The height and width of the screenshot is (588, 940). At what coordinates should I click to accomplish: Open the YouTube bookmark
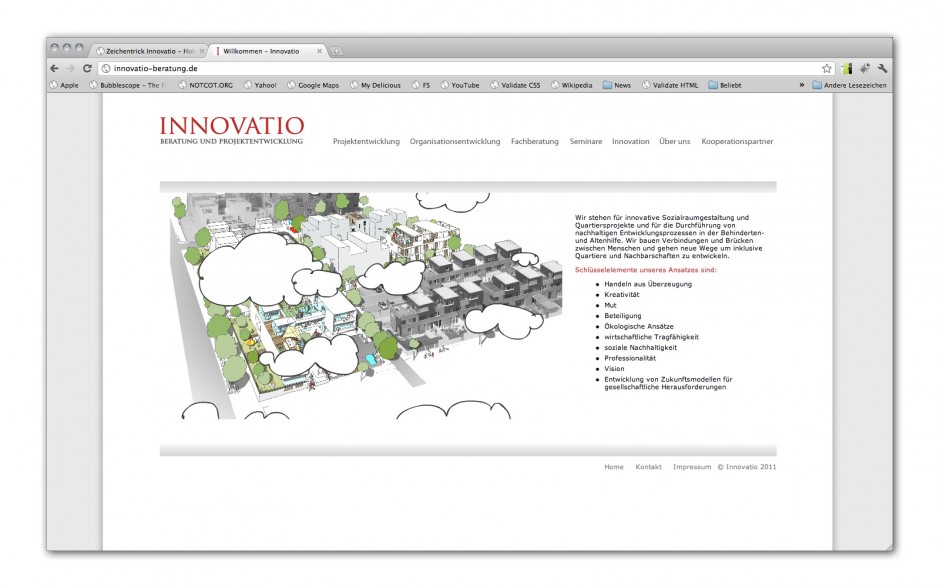[460, 85]
